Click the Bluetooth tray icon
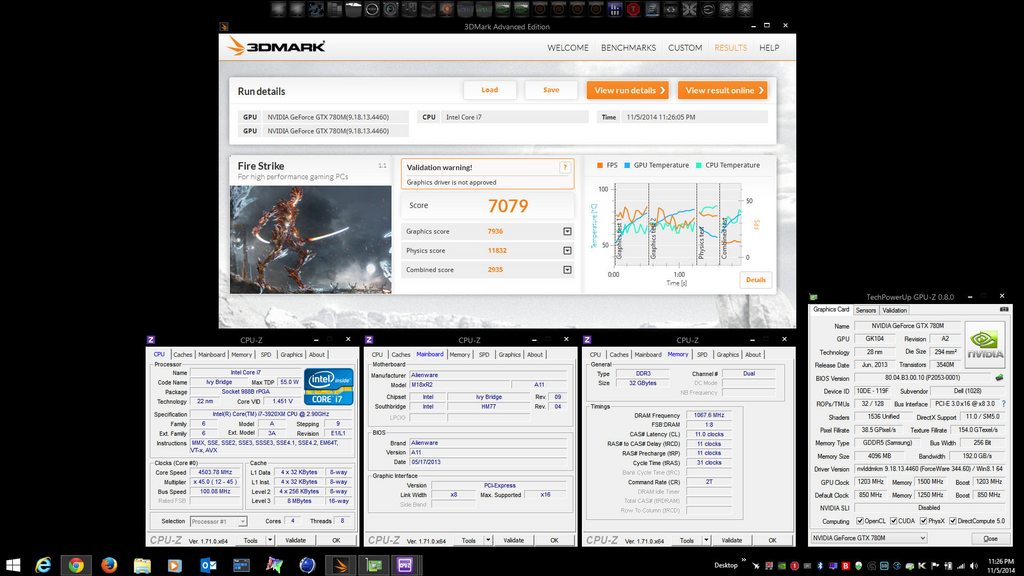This screenshot has height=576, width=1024. click(x=820, y=566)
